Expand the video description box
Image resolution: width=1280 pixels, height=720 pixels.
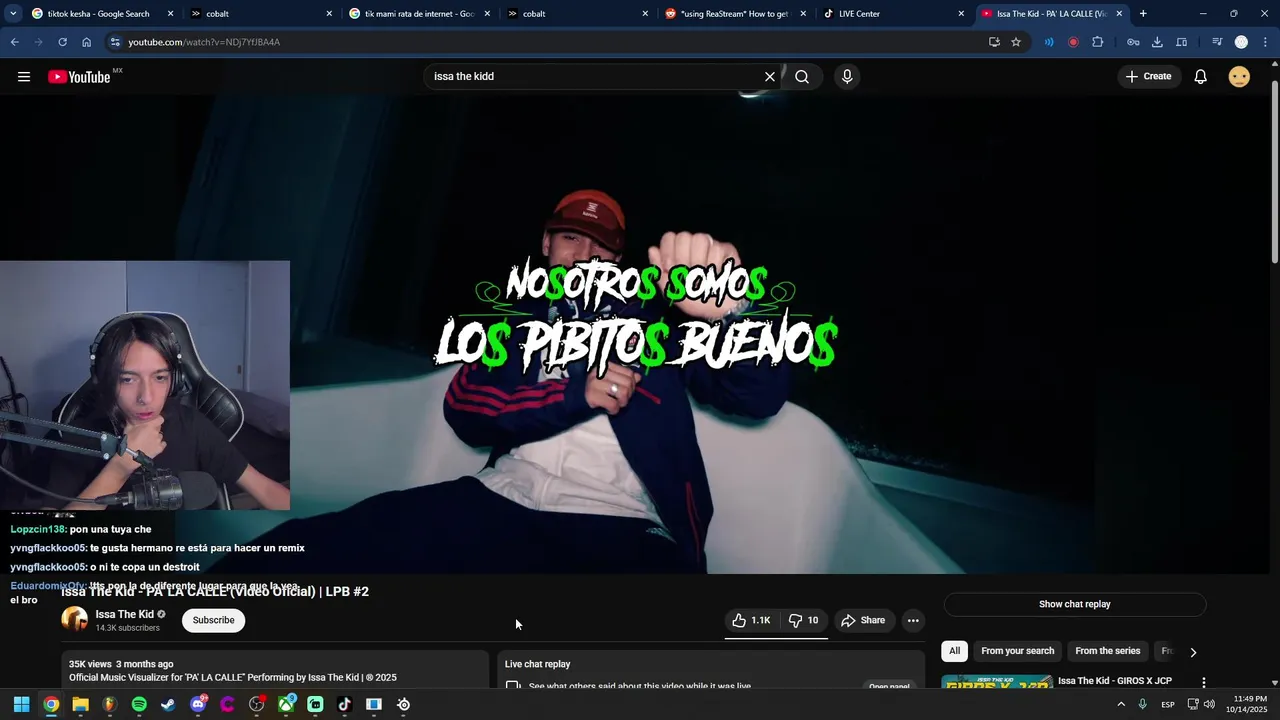(x=273, y=670)
